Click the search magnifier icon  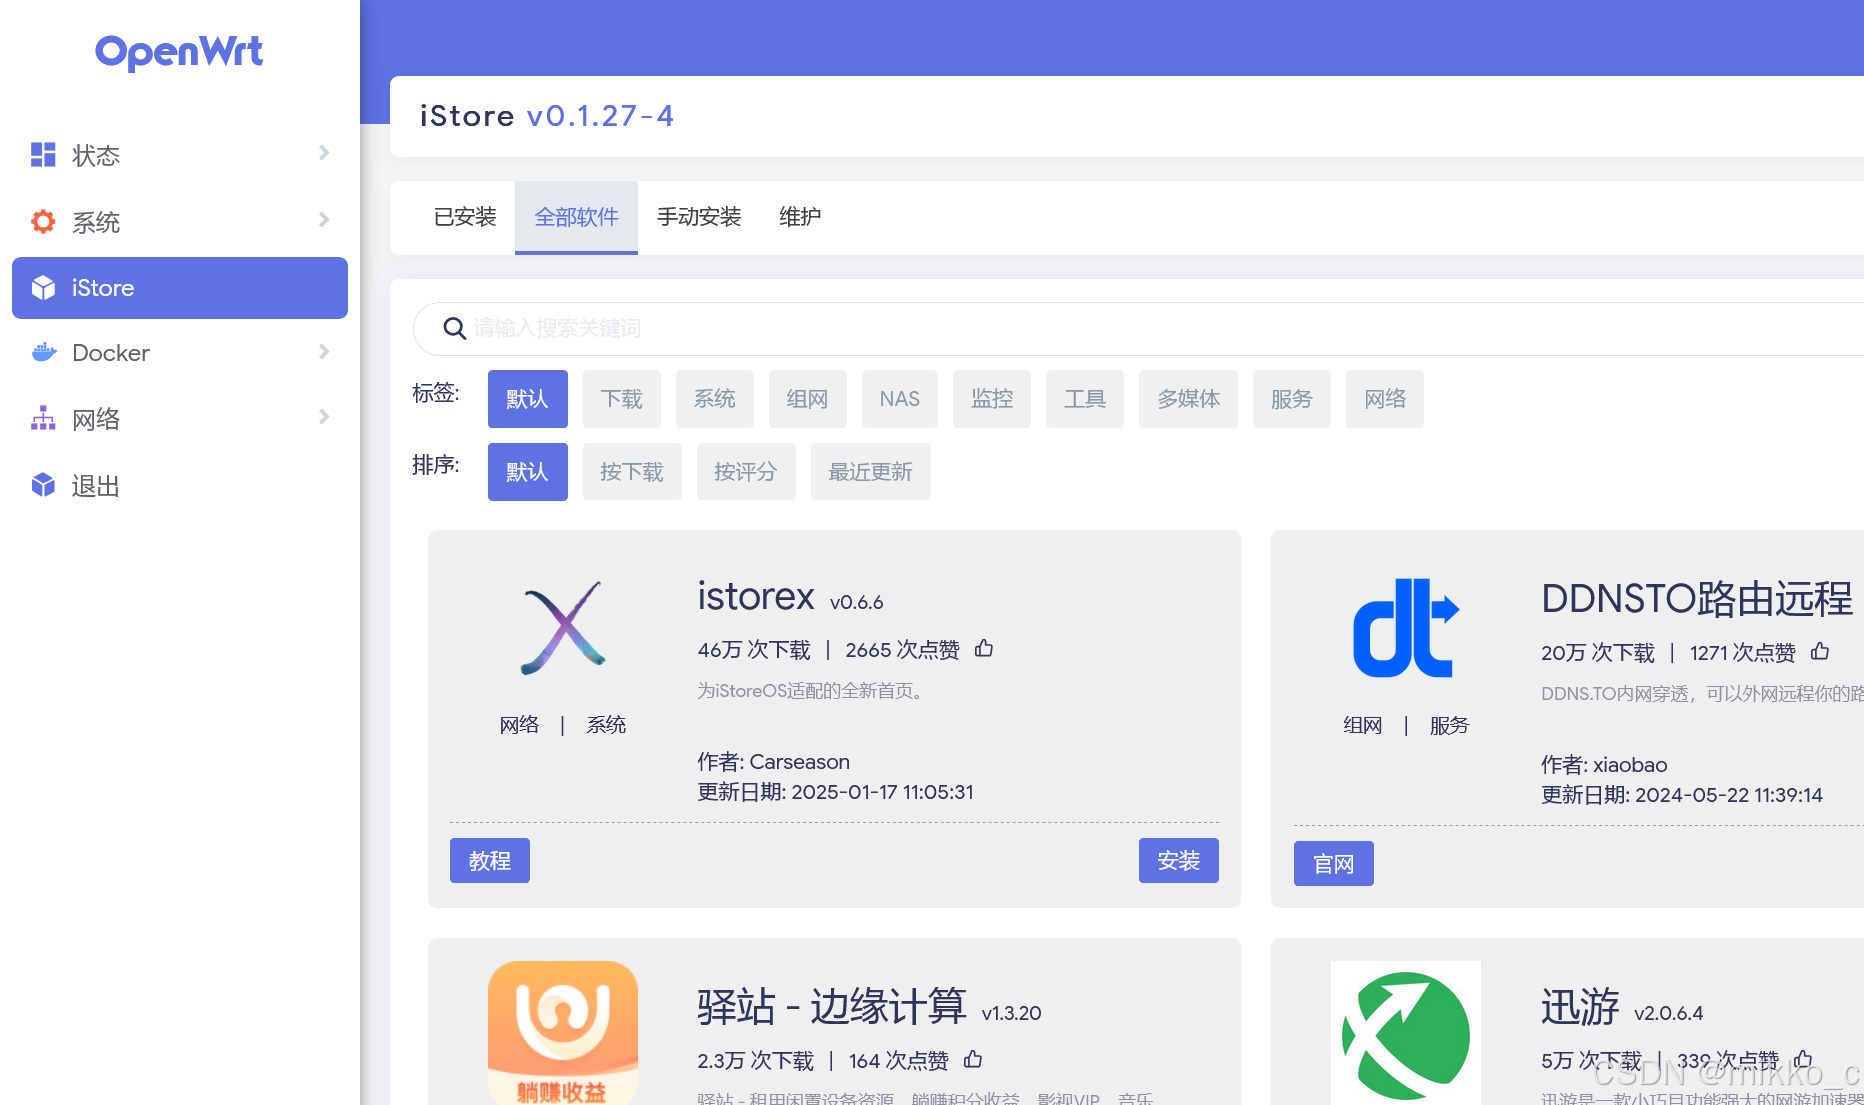click(x=454, y=328)
